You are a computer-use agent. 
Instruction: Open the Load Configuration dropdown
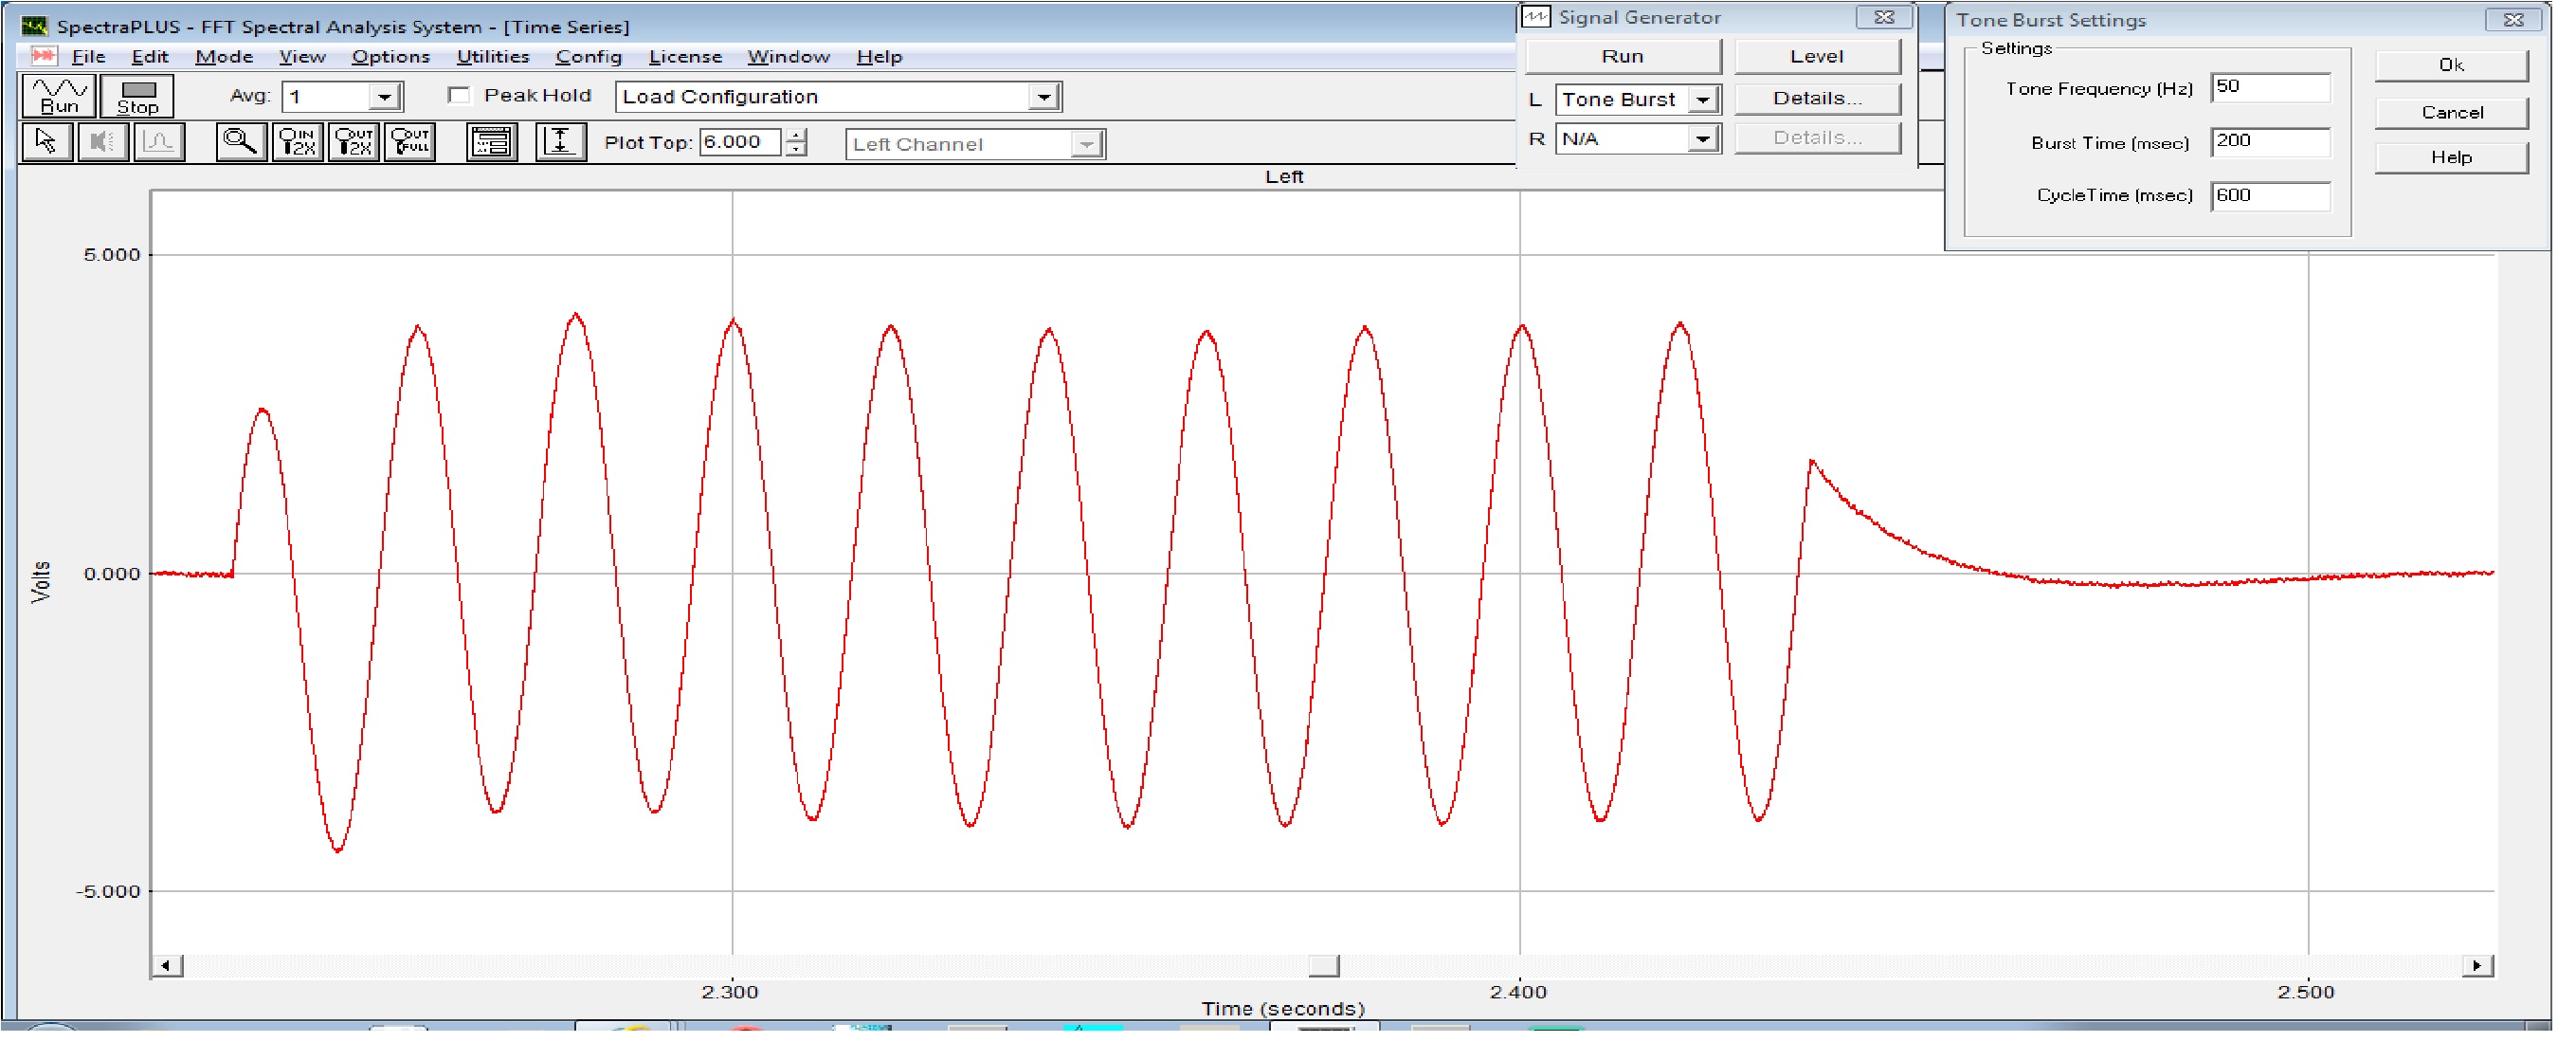[x=1043, y=97]
